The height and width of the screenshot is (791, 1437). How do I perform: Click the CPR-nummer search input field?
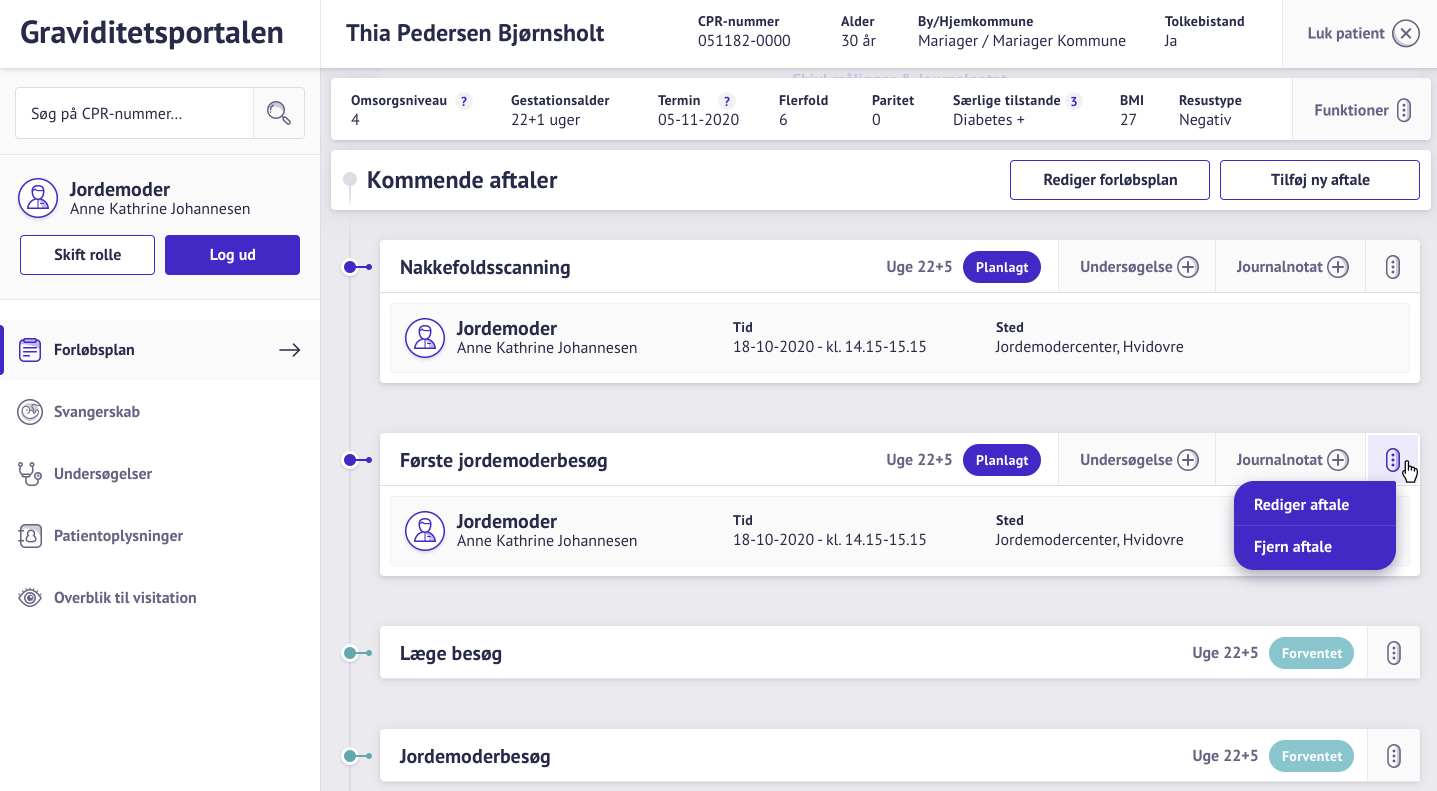[134, 114]
